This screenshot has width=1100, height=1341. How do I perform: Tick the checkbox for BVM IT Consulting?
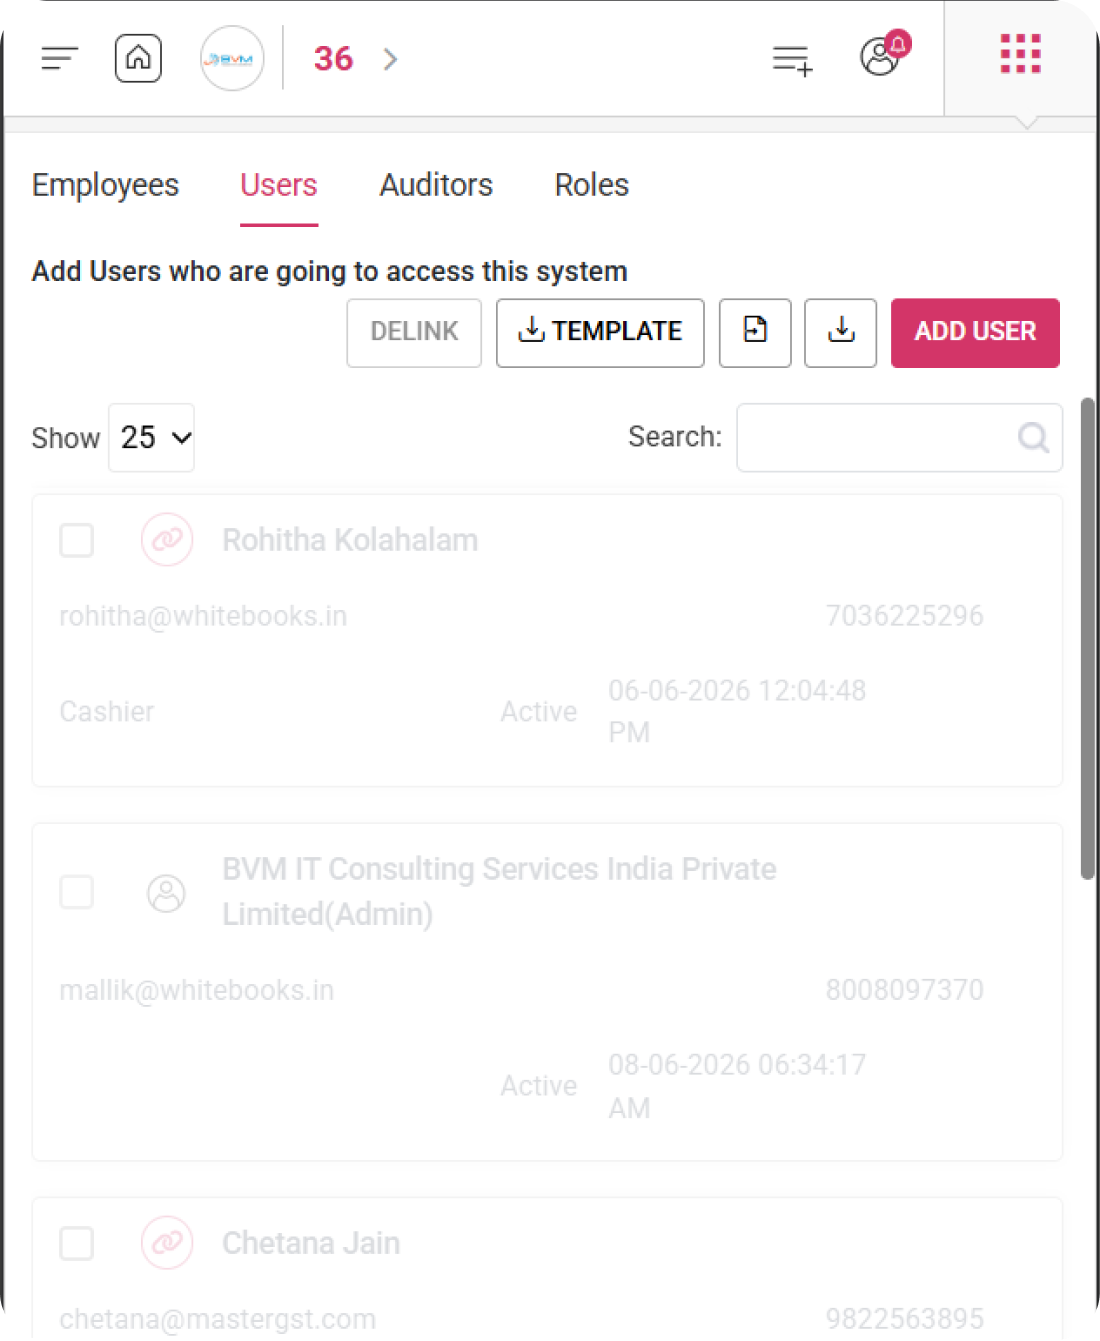77,891
